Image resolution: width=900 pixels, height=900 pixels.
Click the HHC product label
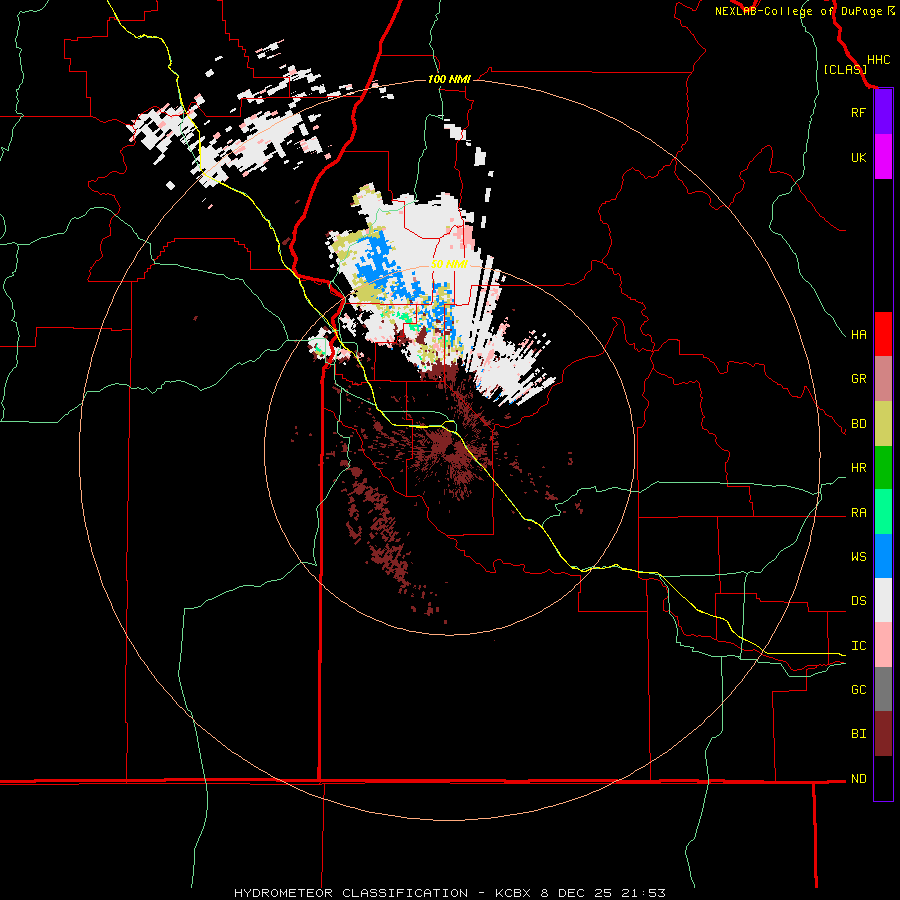coord(878,60)
